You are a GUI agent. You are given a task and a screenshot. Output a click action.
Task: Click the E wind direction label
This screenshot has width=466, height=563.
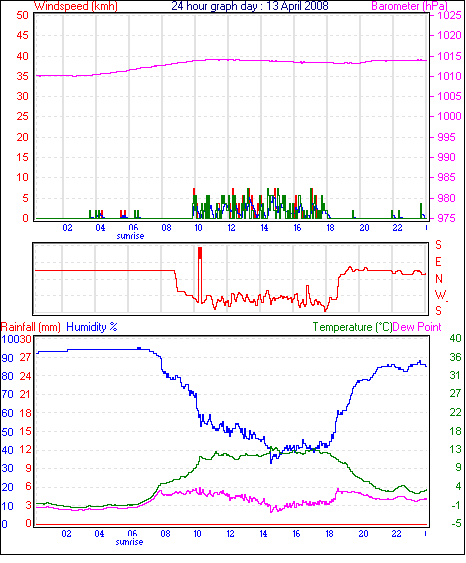point(438,262)
